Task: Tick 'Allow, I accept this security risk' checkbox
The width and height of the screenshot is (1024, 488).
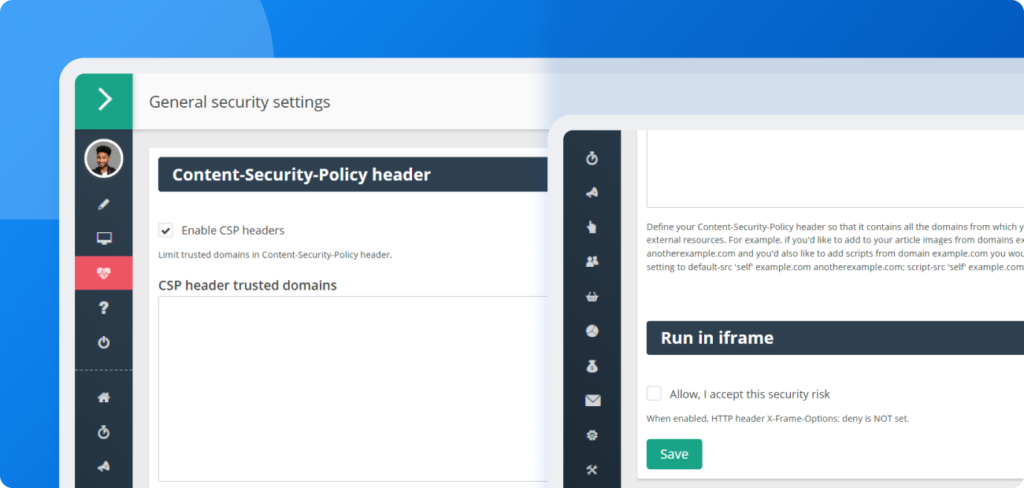Action: tap(654, 394)
